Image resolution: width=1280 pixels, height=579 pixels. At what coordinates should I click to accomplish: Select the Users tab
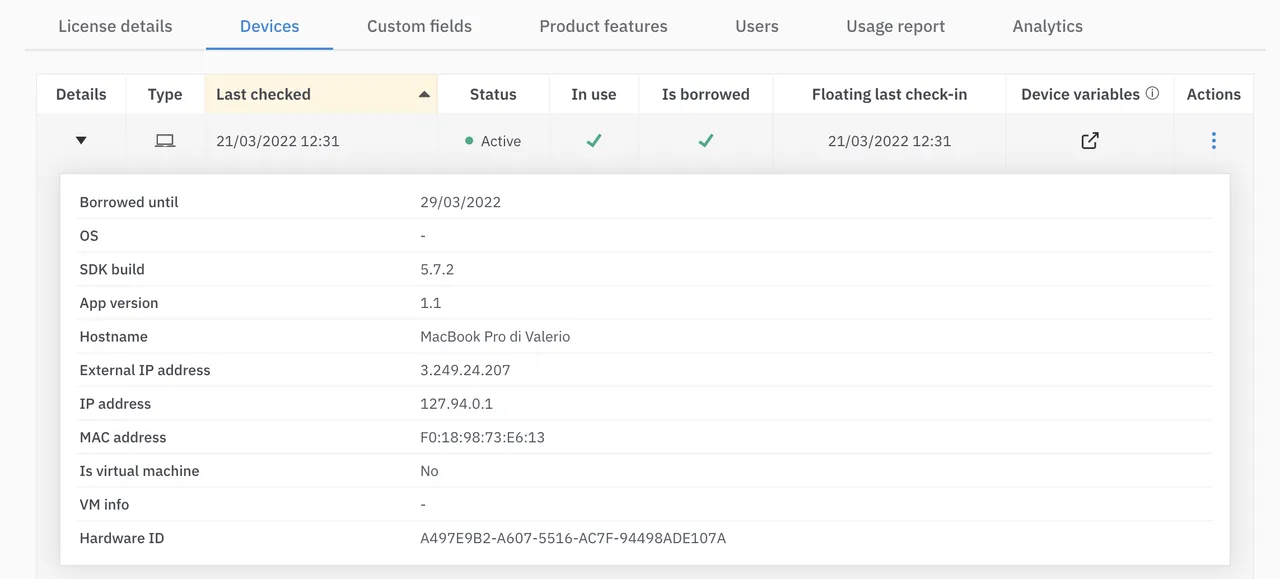[756, 26]
